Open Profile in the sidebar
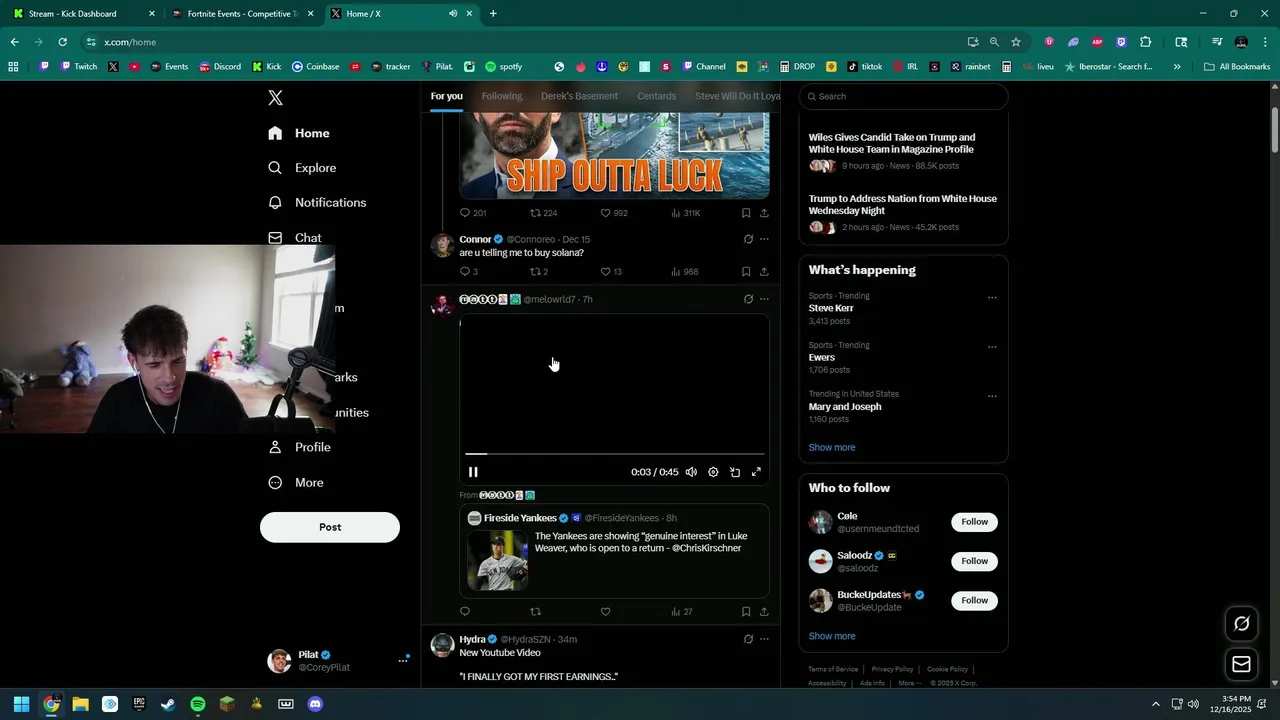Screen dimensions: 1280x720 point(299,447)
